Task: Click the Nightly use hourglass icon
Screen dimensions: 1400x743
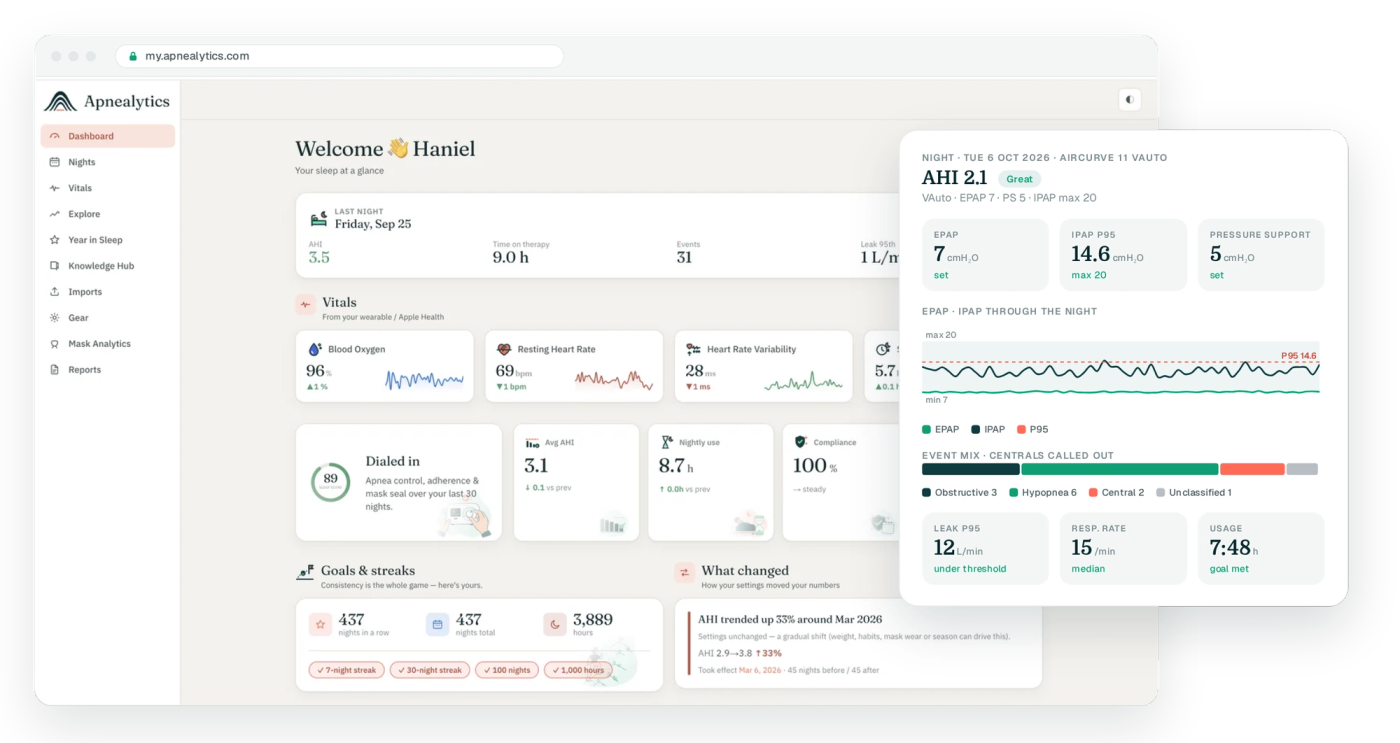Action: pos(667,442)
